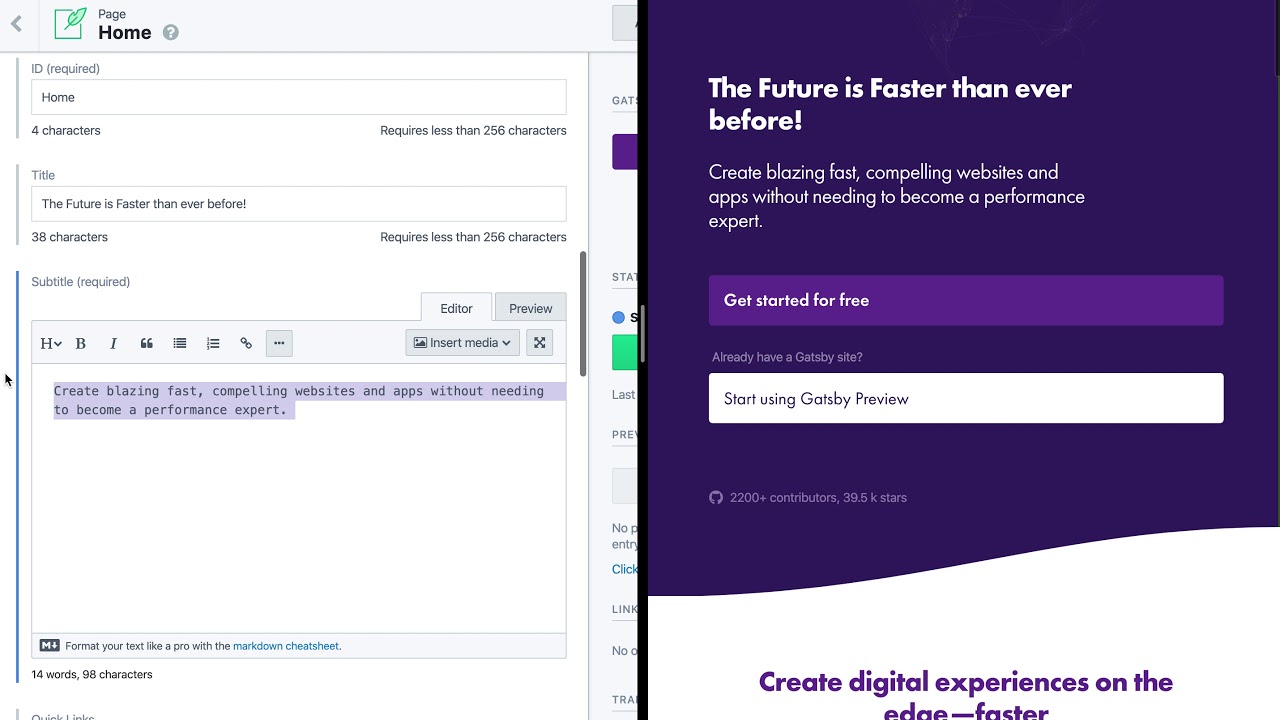Click into the ID input field
This screenshot has height=720, width=1280.
click(298, 97)
